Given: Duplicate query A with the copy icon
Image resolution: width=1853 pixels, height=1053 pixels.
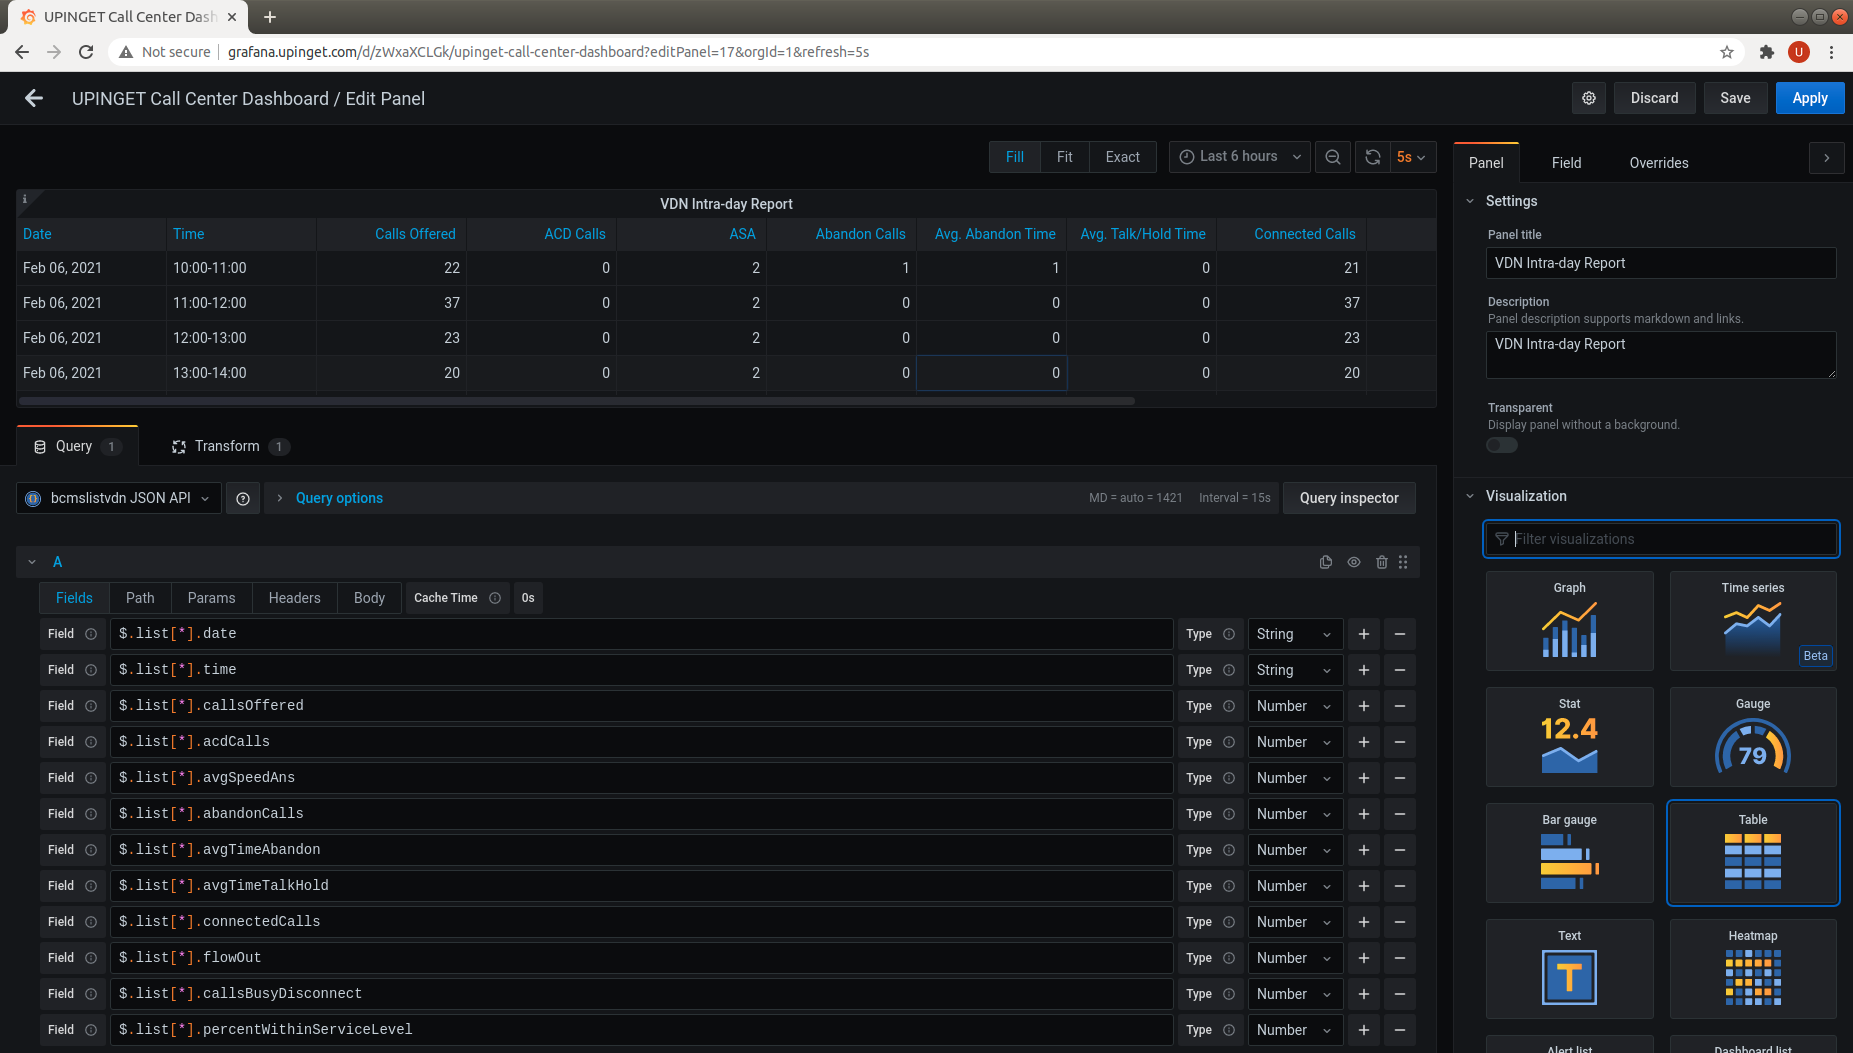Looking at the screenshot, I should pos(1326,562).
